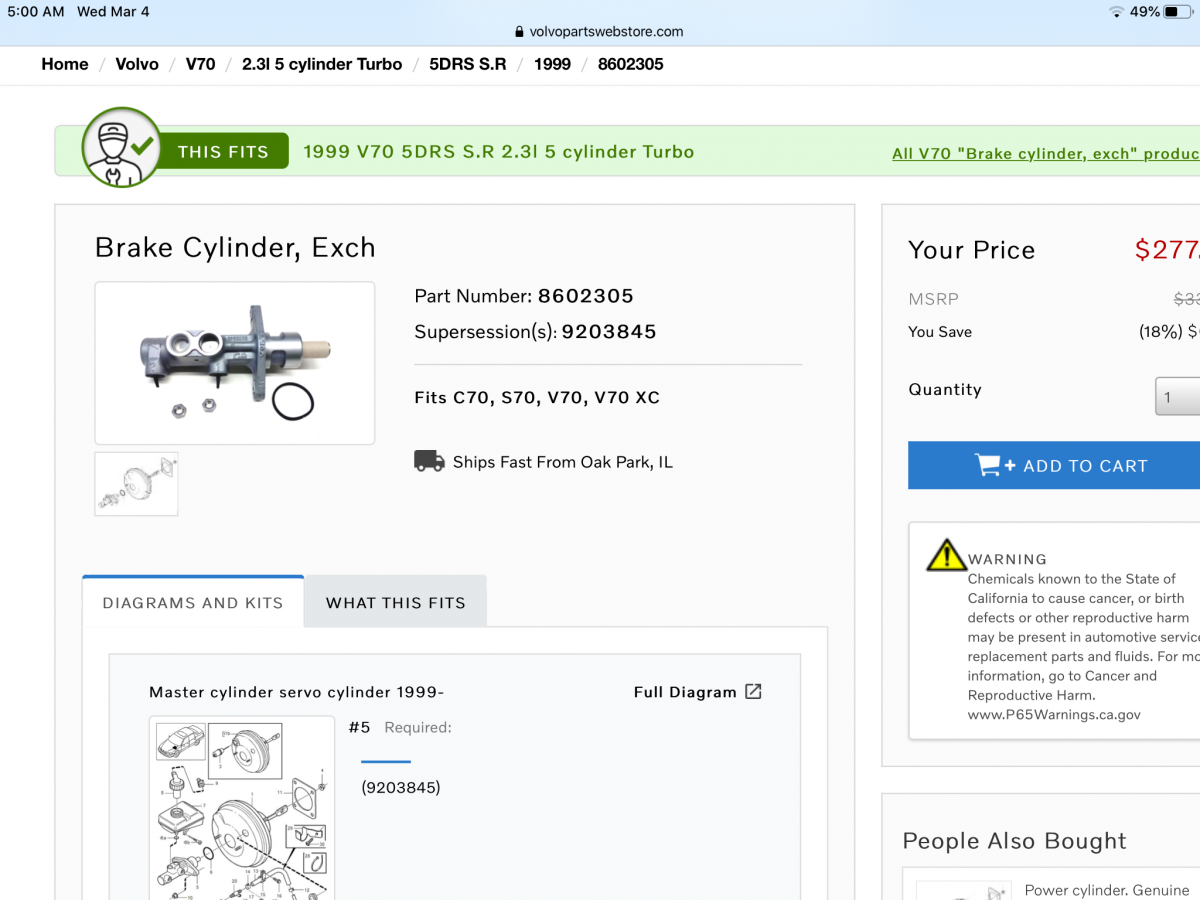Navigate to the 2.3l 5 cylinder Turbo breadcrumb
The image size is (1200, 900).
[322, 64]
